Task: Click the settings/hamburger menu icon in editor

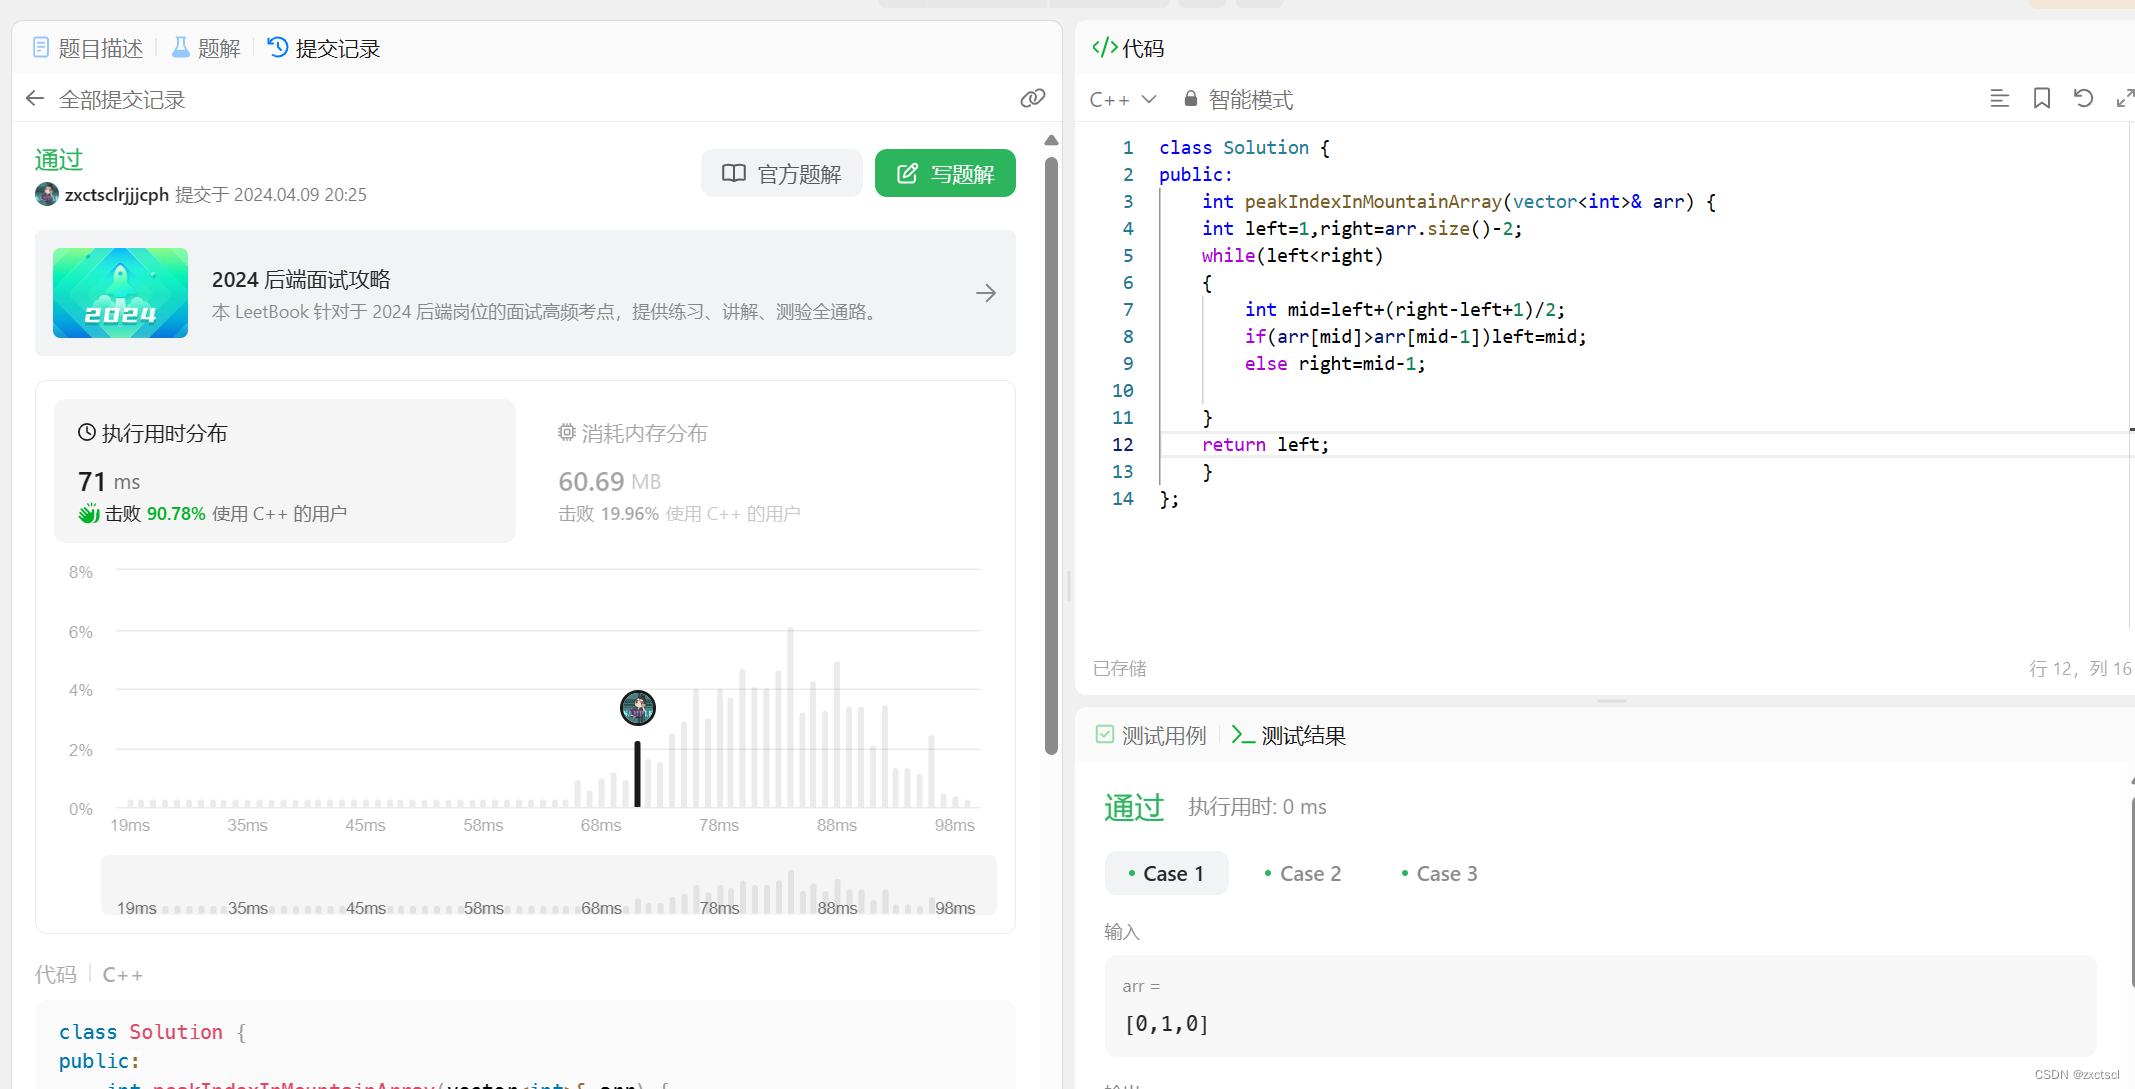Action: [x=1999, y=99]
